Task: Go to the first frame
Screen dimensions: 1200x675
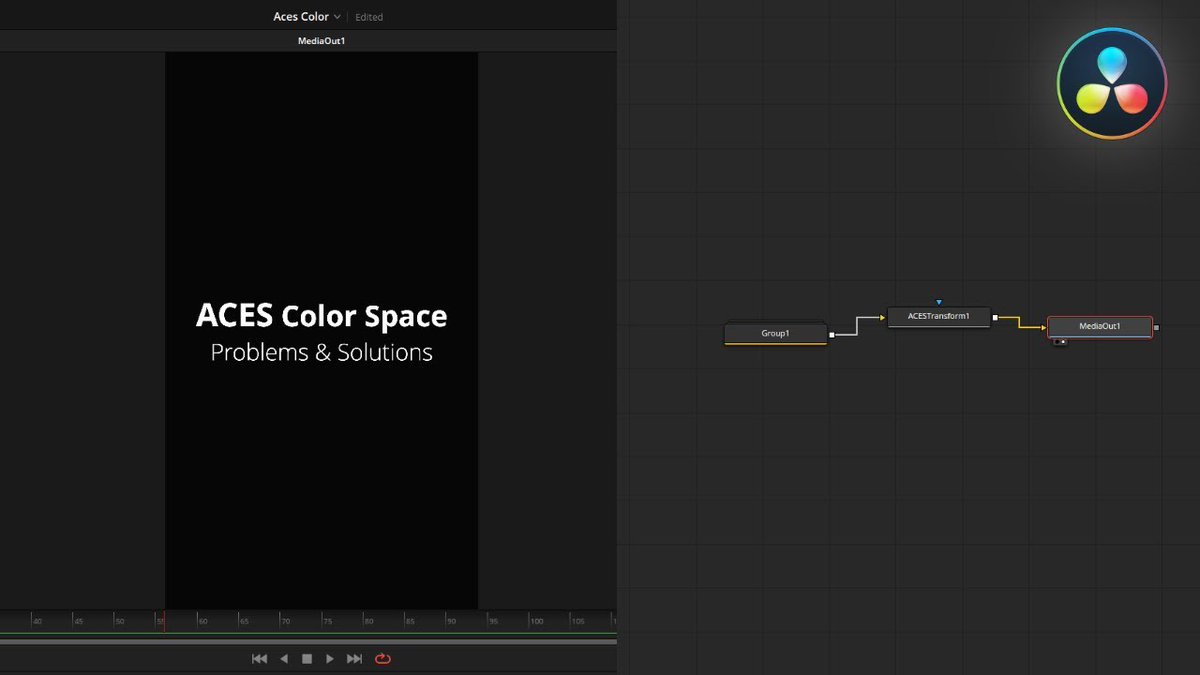Action: (259, 659)
